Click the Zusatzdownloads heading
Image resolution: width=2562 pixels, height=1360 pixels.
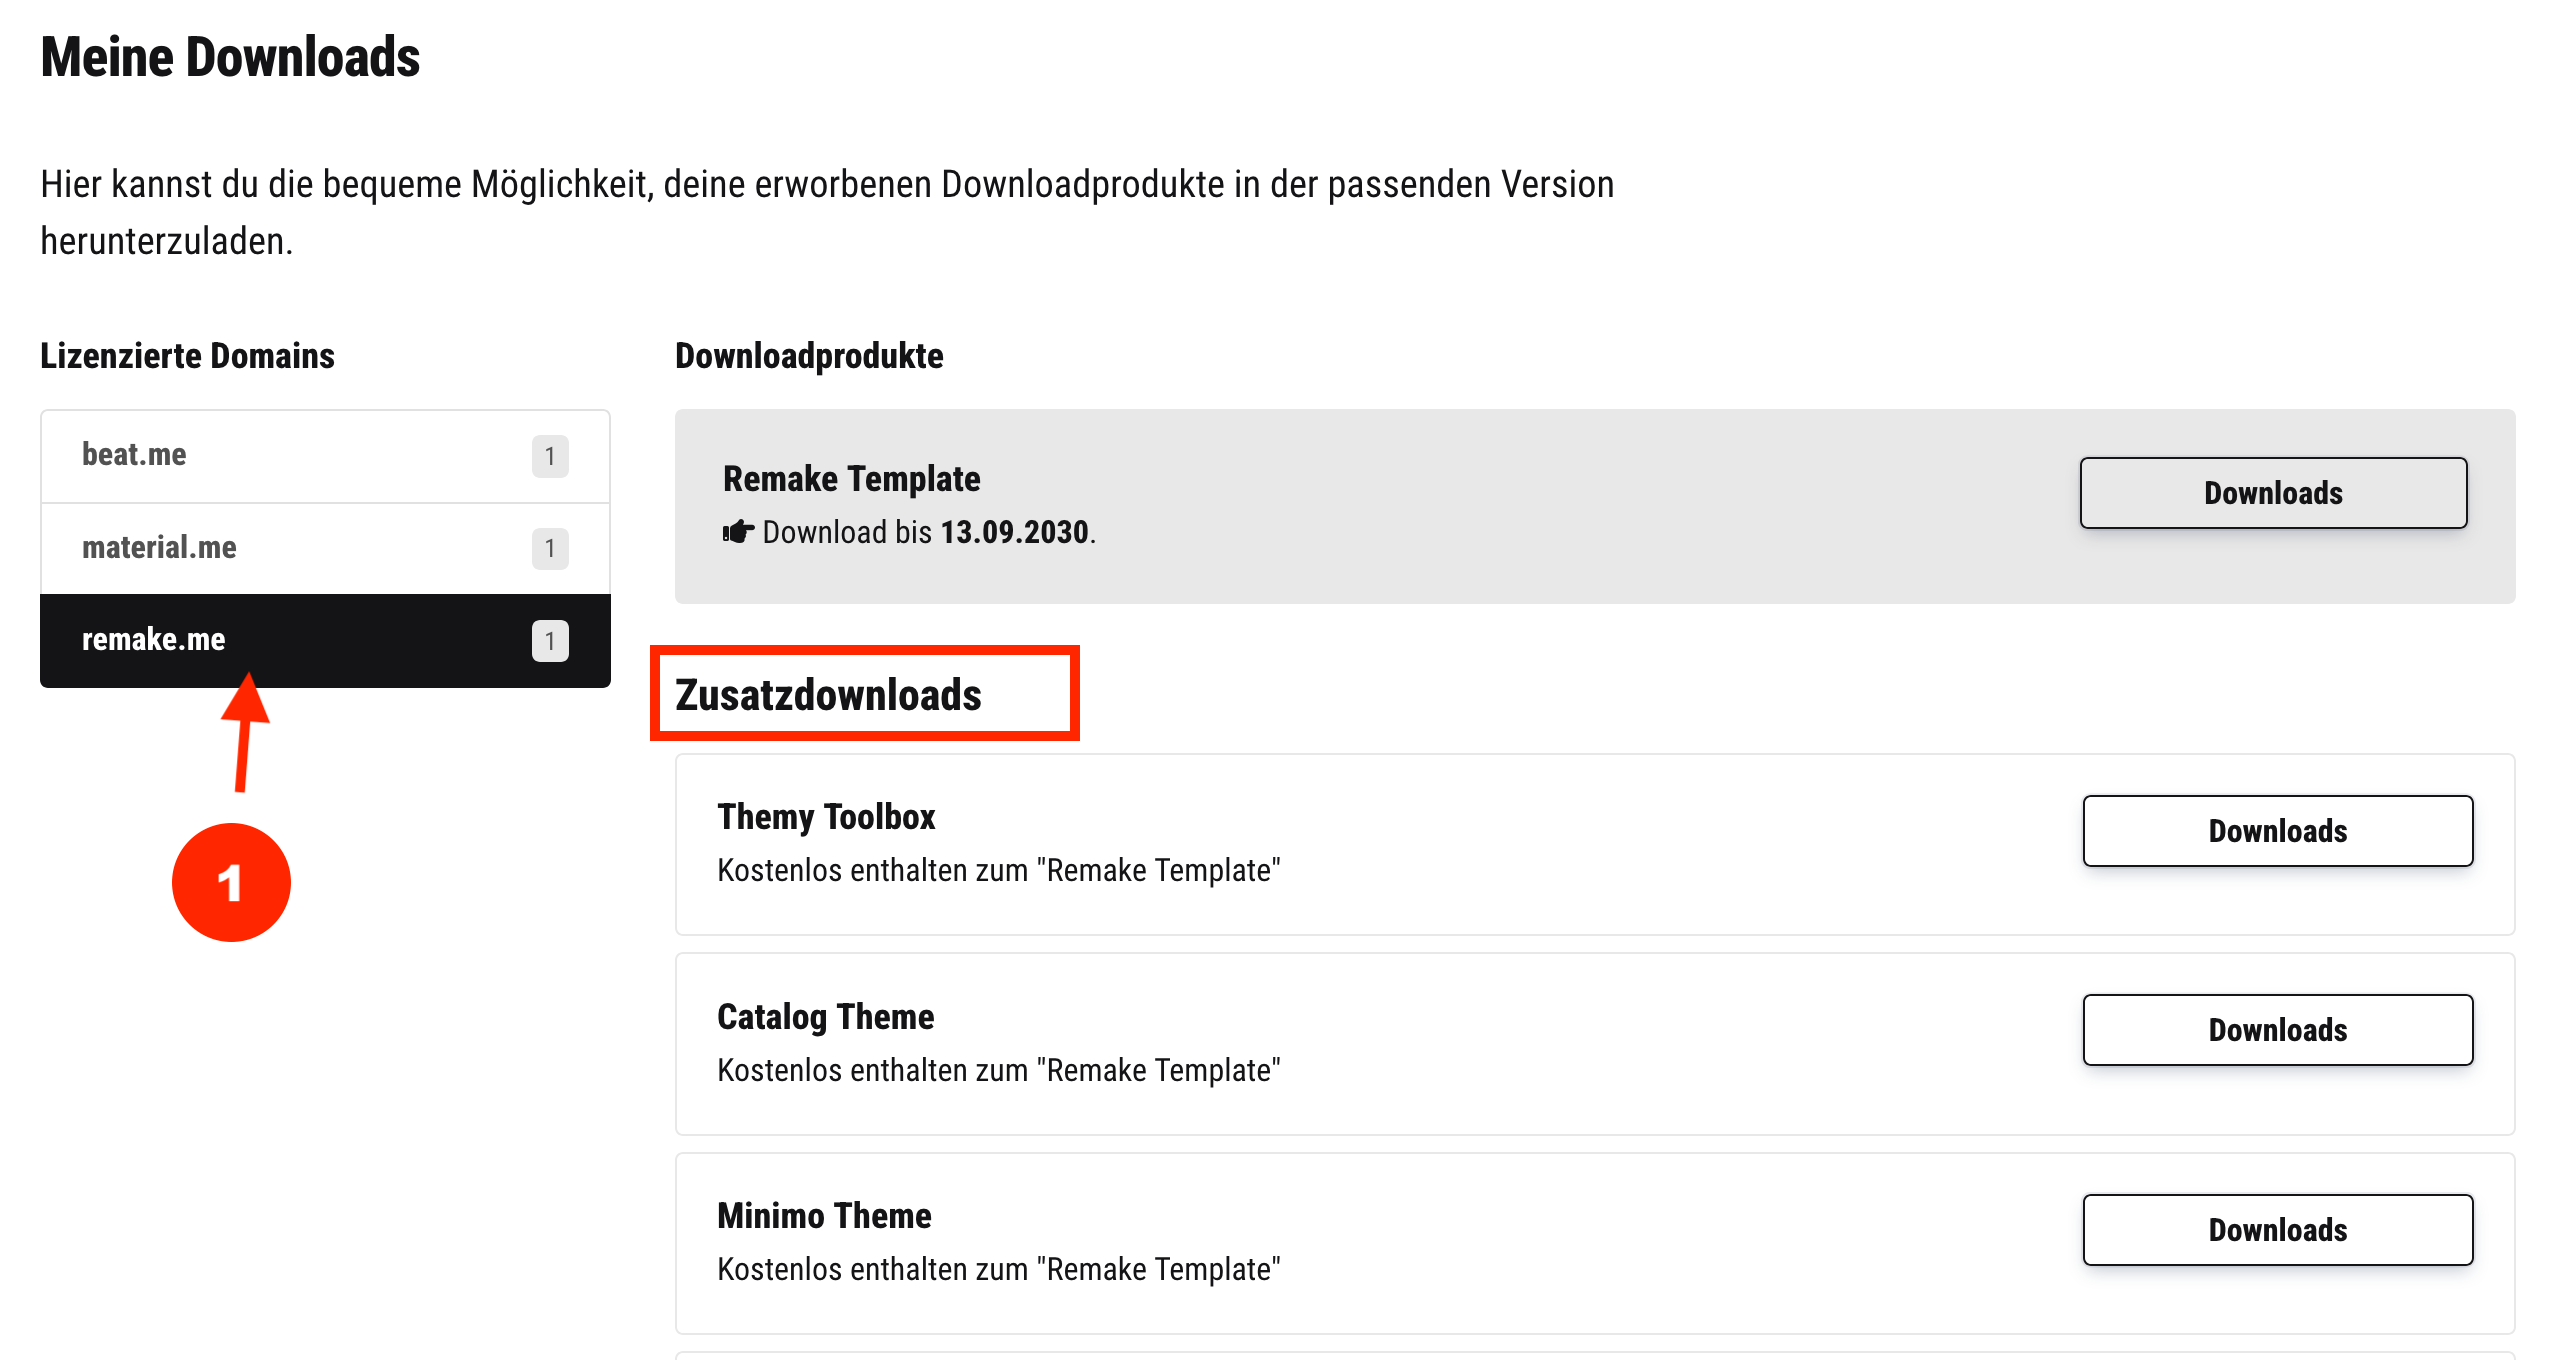[x=828, y=694]
